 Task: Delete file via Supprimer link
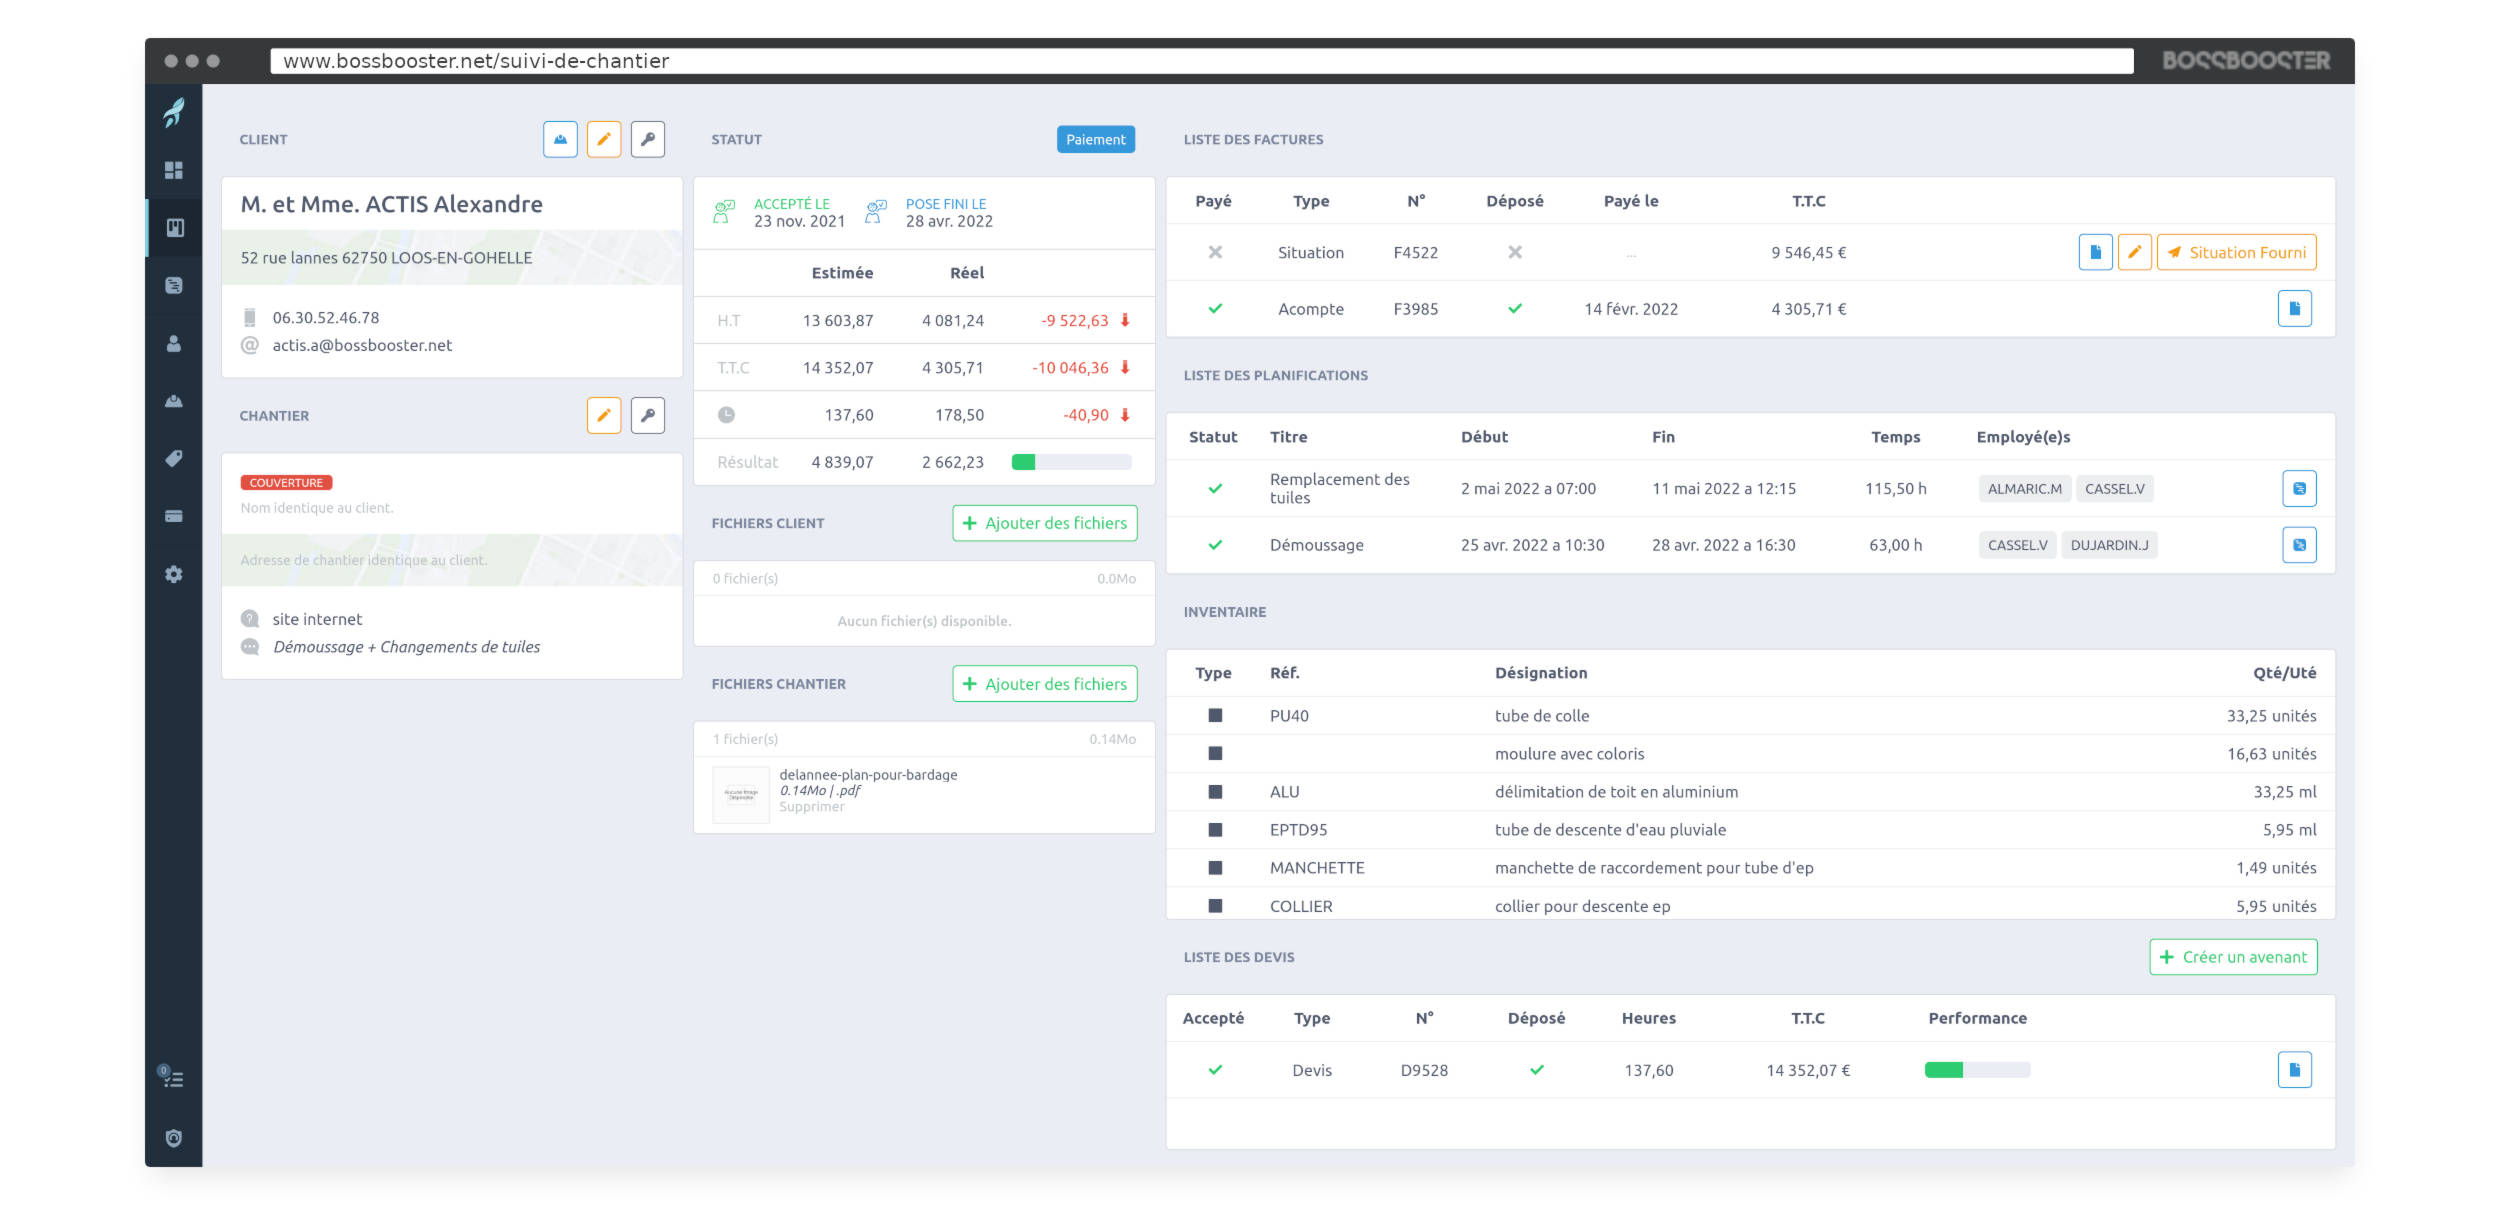click(811, 807)
